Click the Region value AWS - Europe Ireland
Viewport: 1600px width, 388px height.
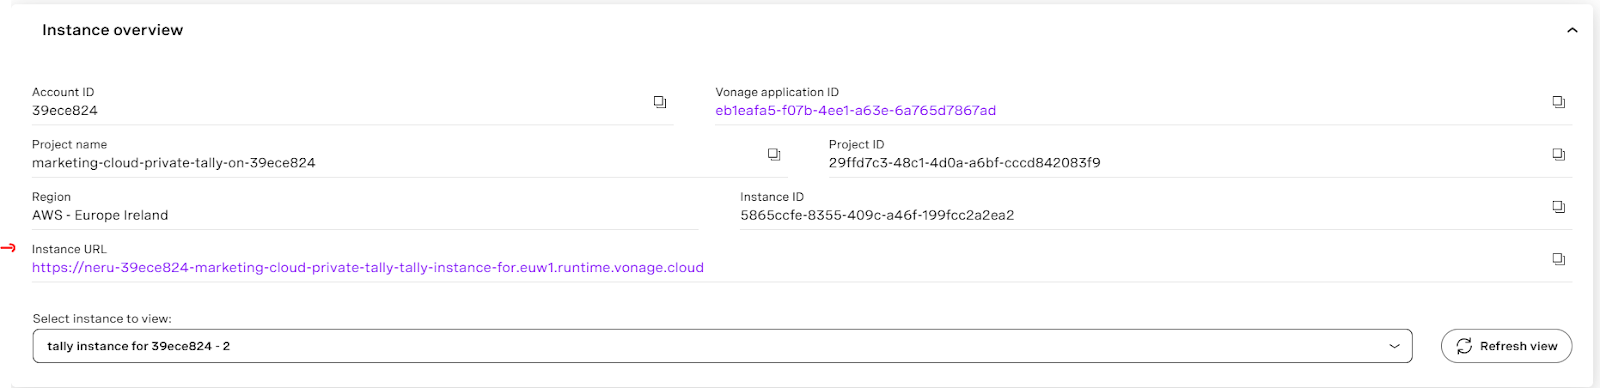[100, 215]
